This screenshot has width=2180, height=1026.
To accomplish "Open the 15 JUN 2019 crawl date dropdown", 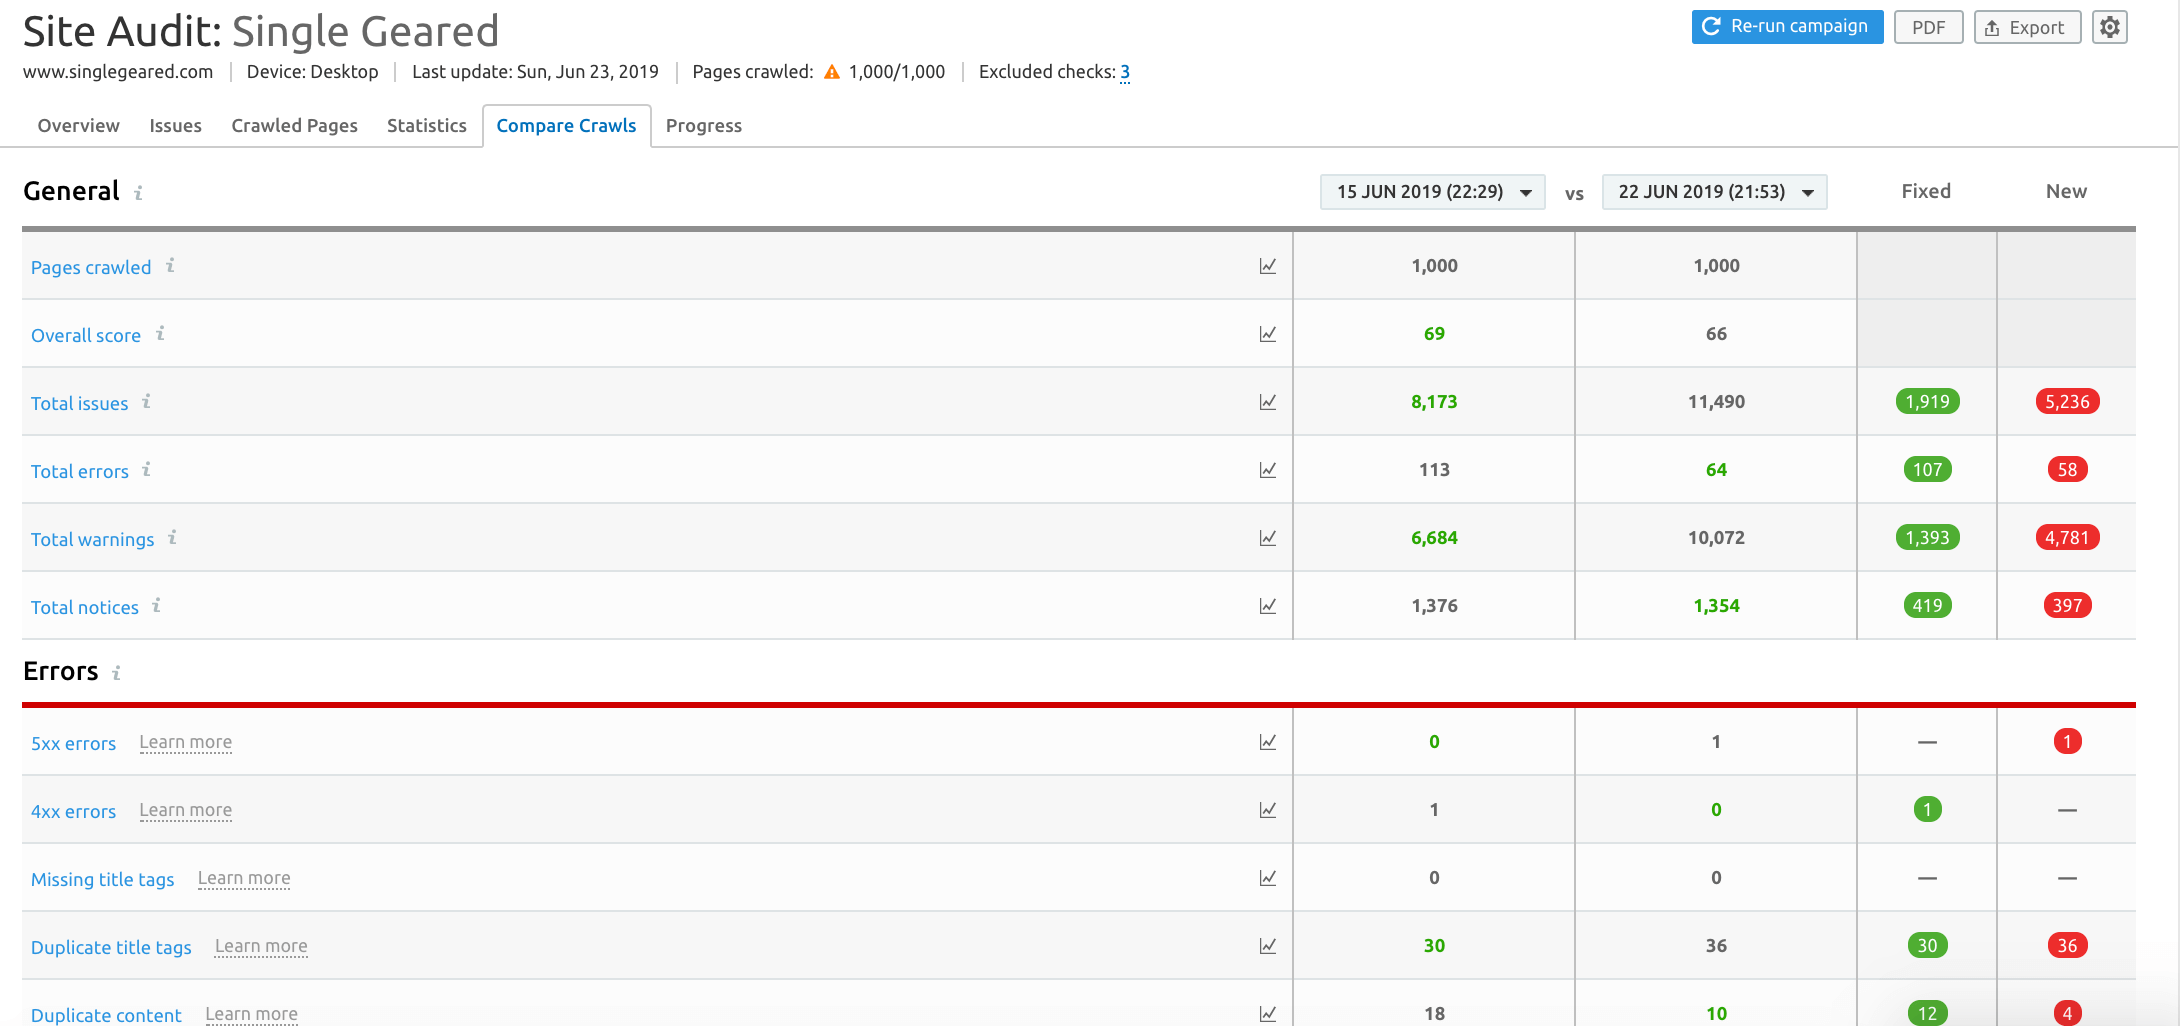I will [1433, 192].
